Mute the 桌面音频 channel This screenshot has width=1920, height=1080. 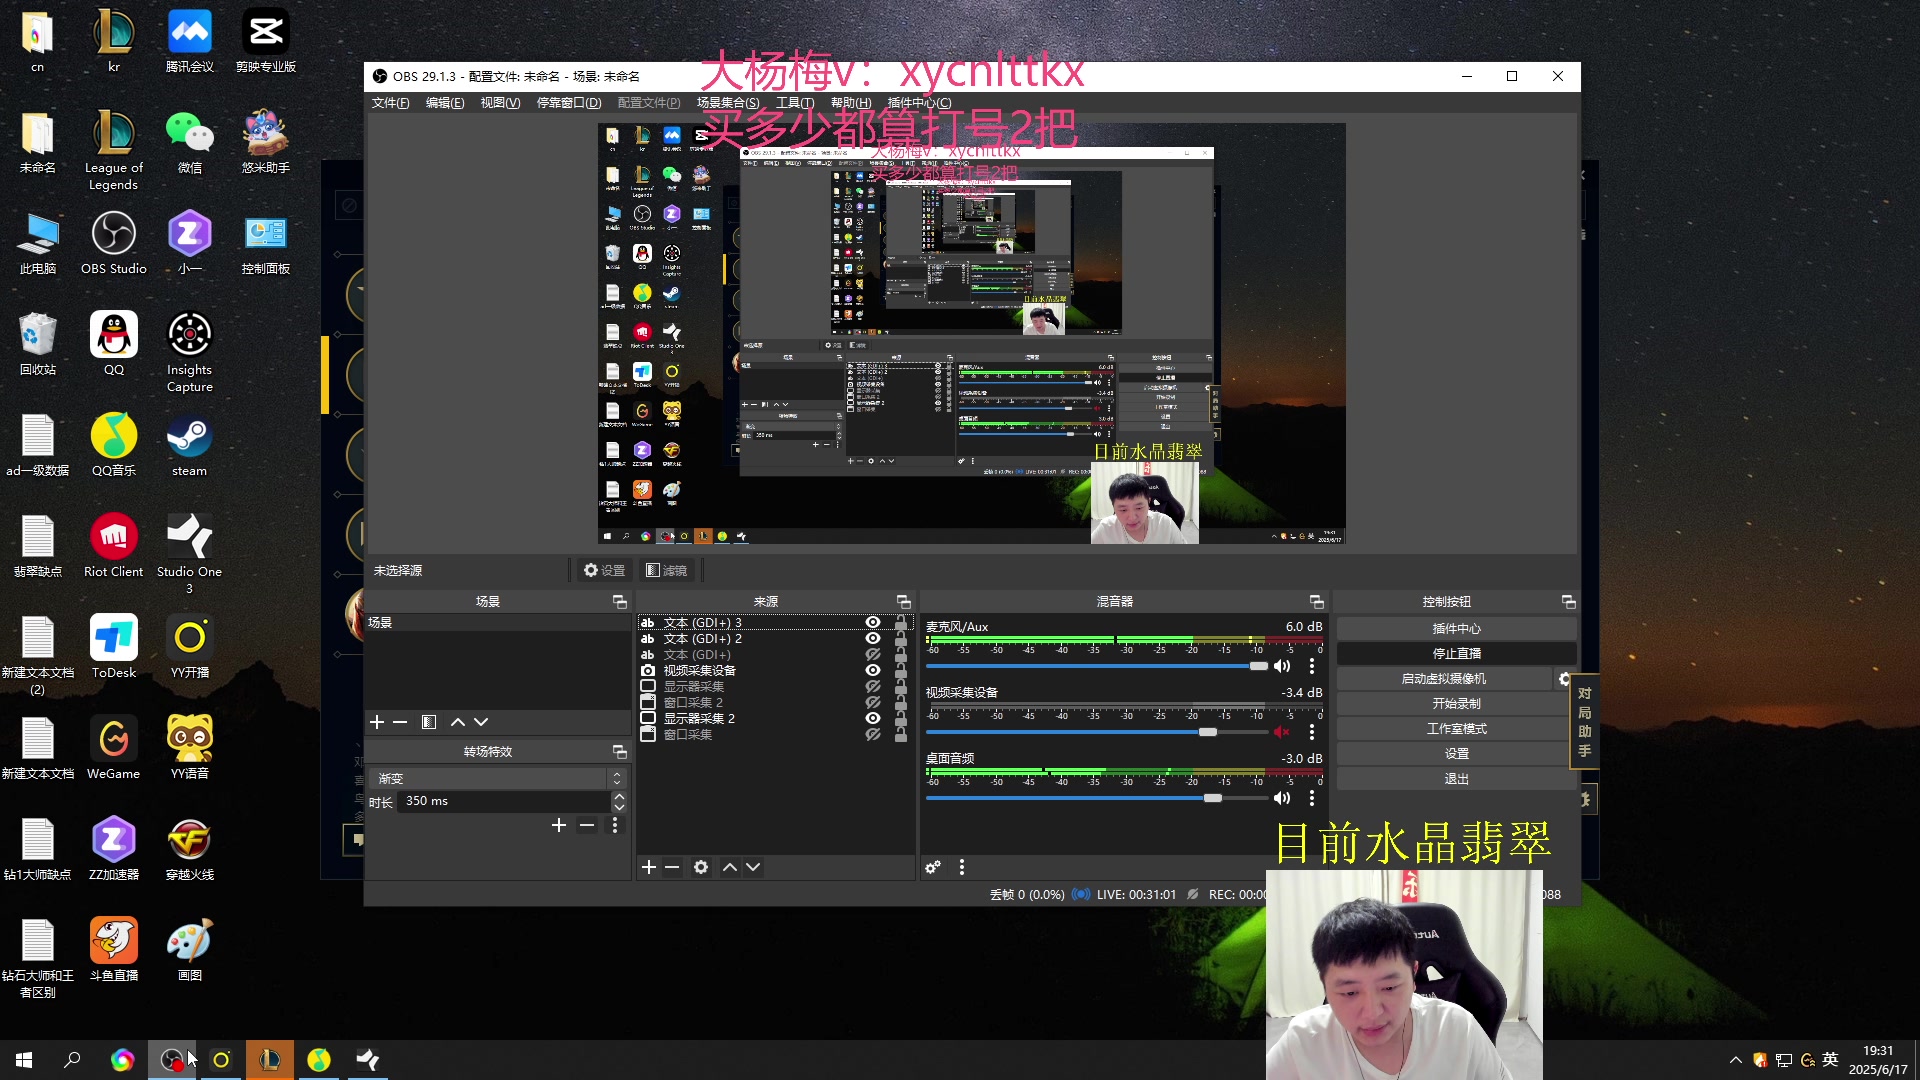[x=1282, y=798]
